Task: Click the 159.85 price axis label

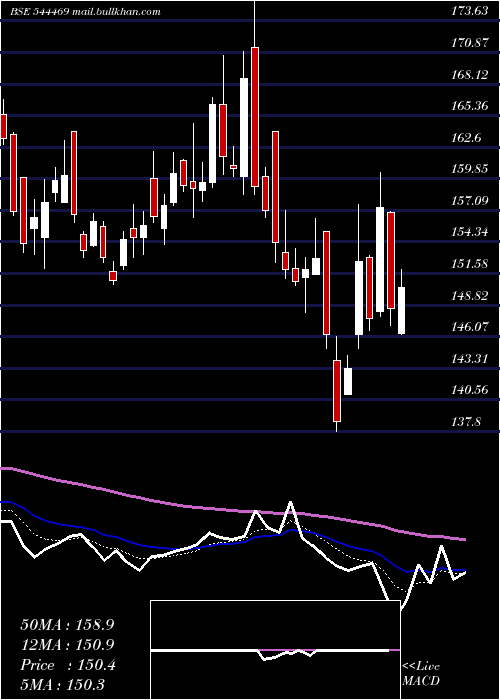Action: point(470,169)
